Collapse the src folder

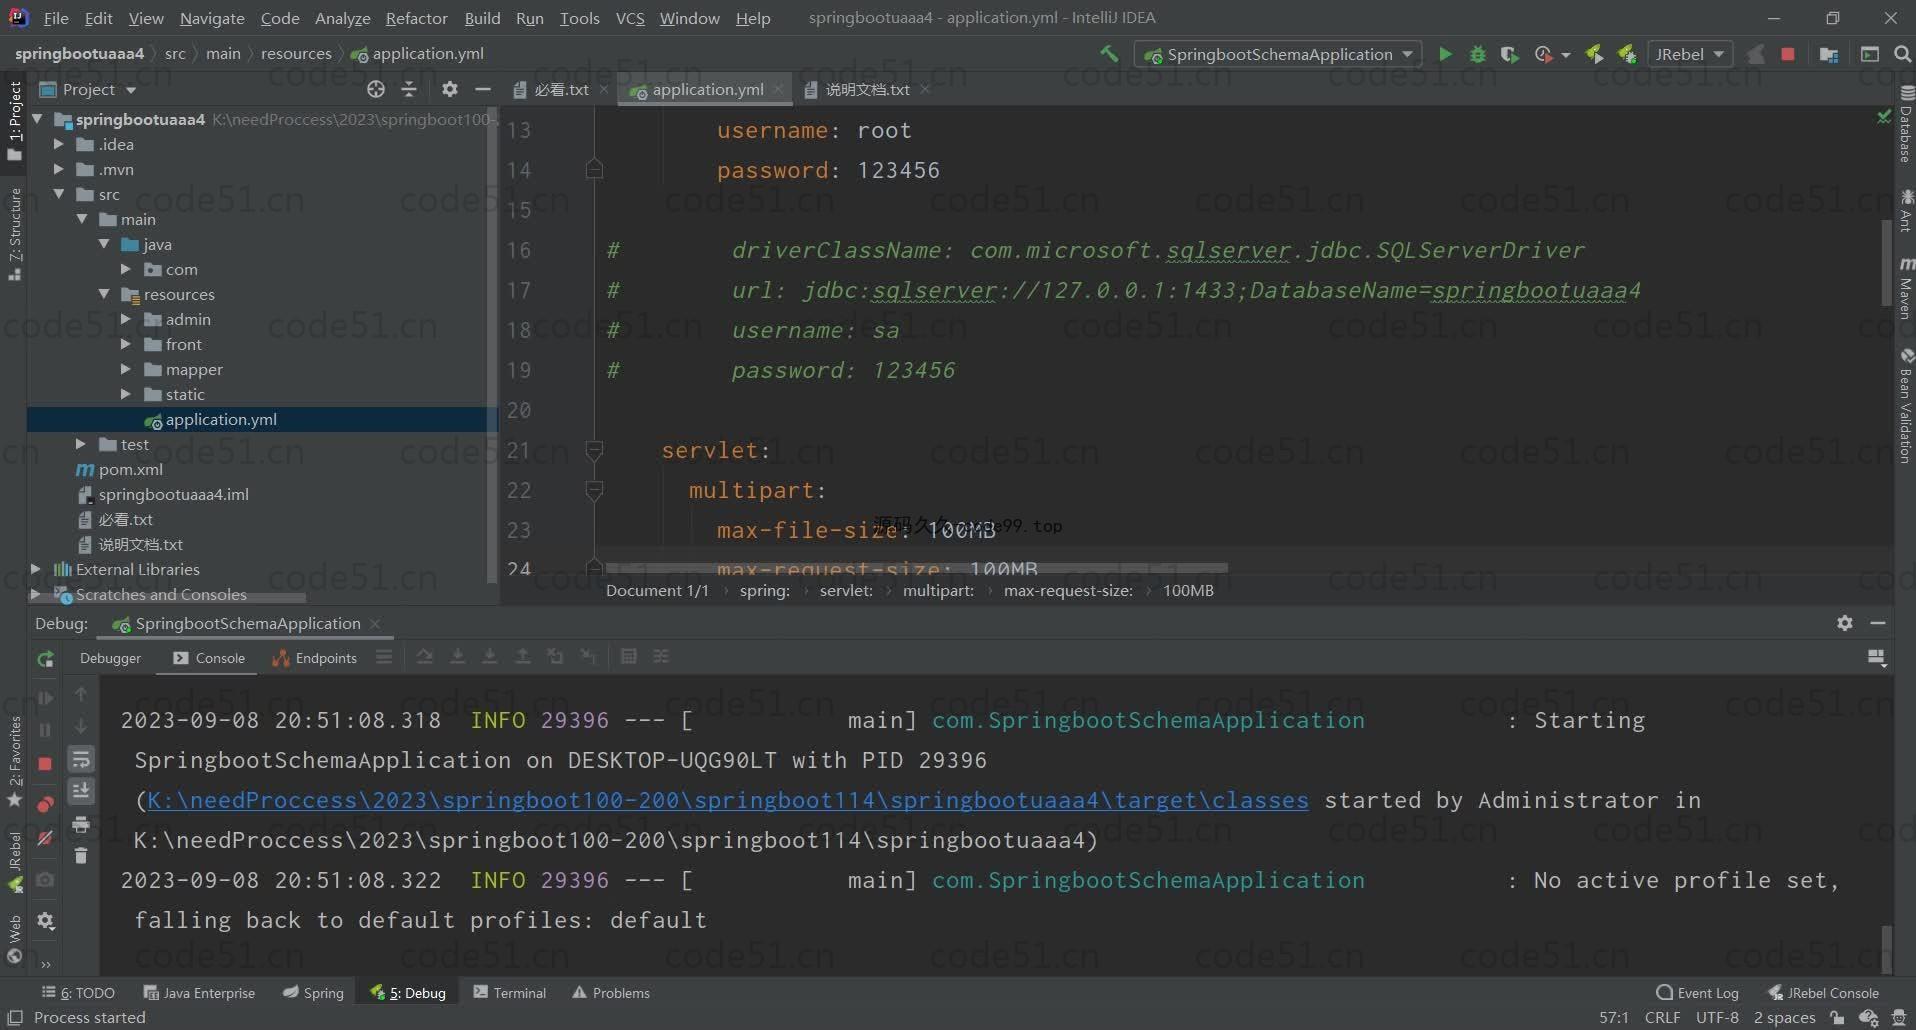coord(59,194)
